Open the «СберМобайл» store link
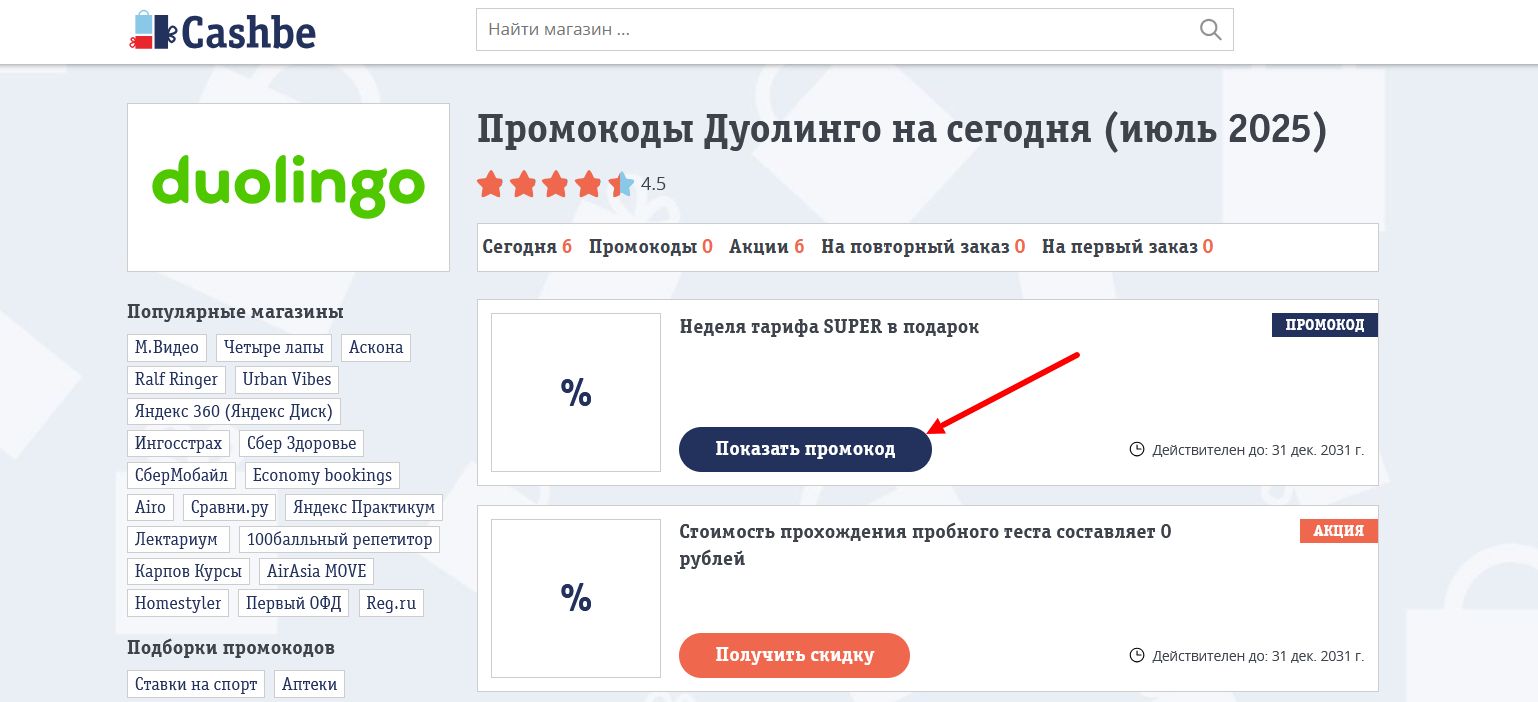 182,476
